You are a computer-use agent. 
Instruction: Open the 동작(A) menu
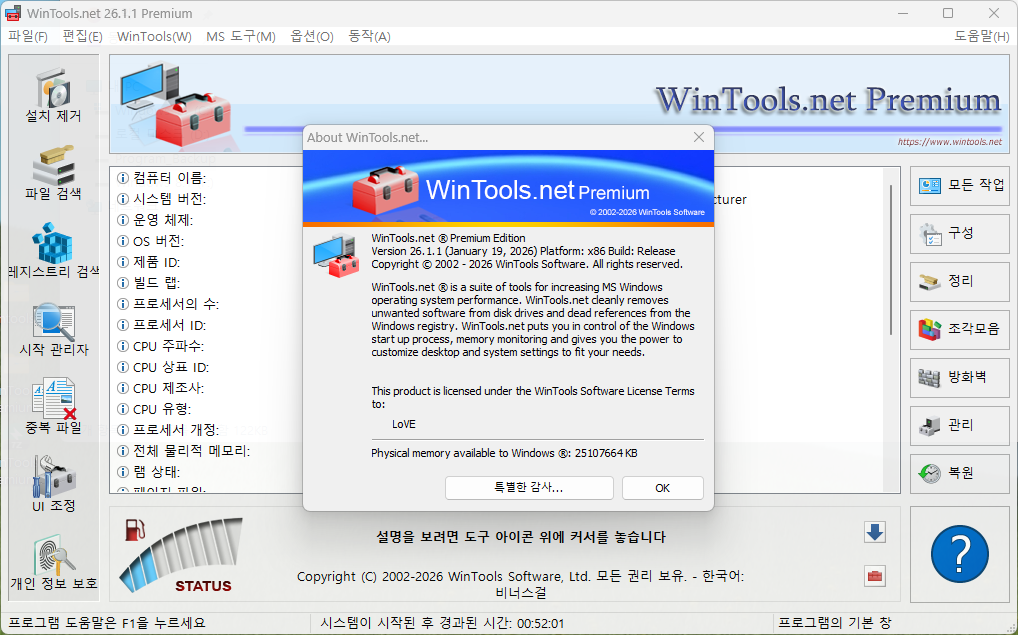(x=369, y=36)
